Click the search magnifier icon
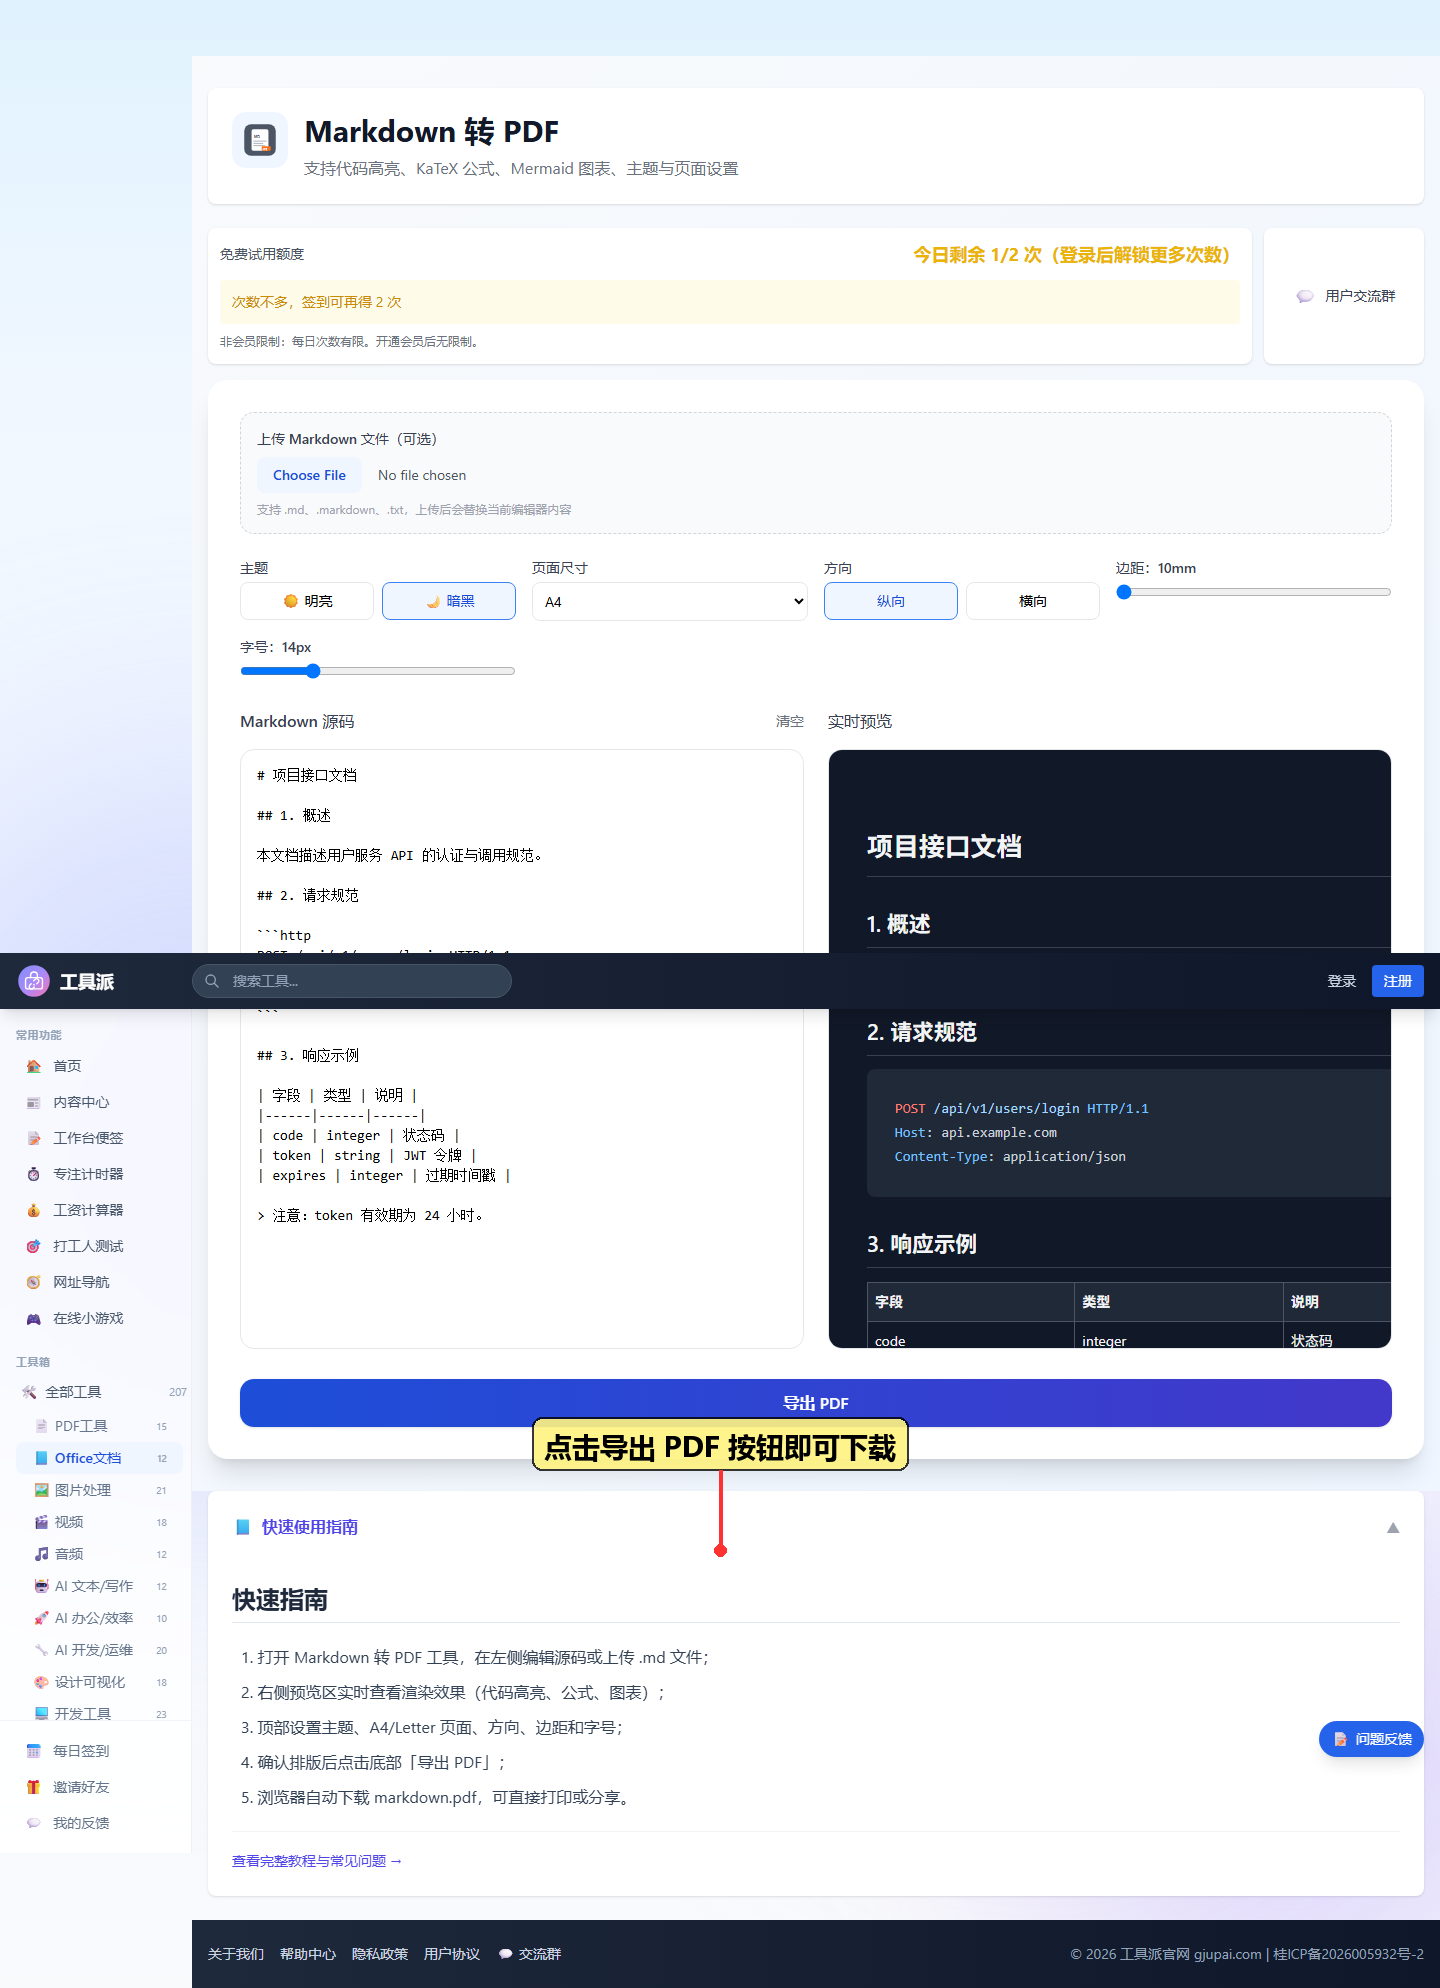The height and width of the screenshot is (1988, 1440). click(x=212, y=981)
